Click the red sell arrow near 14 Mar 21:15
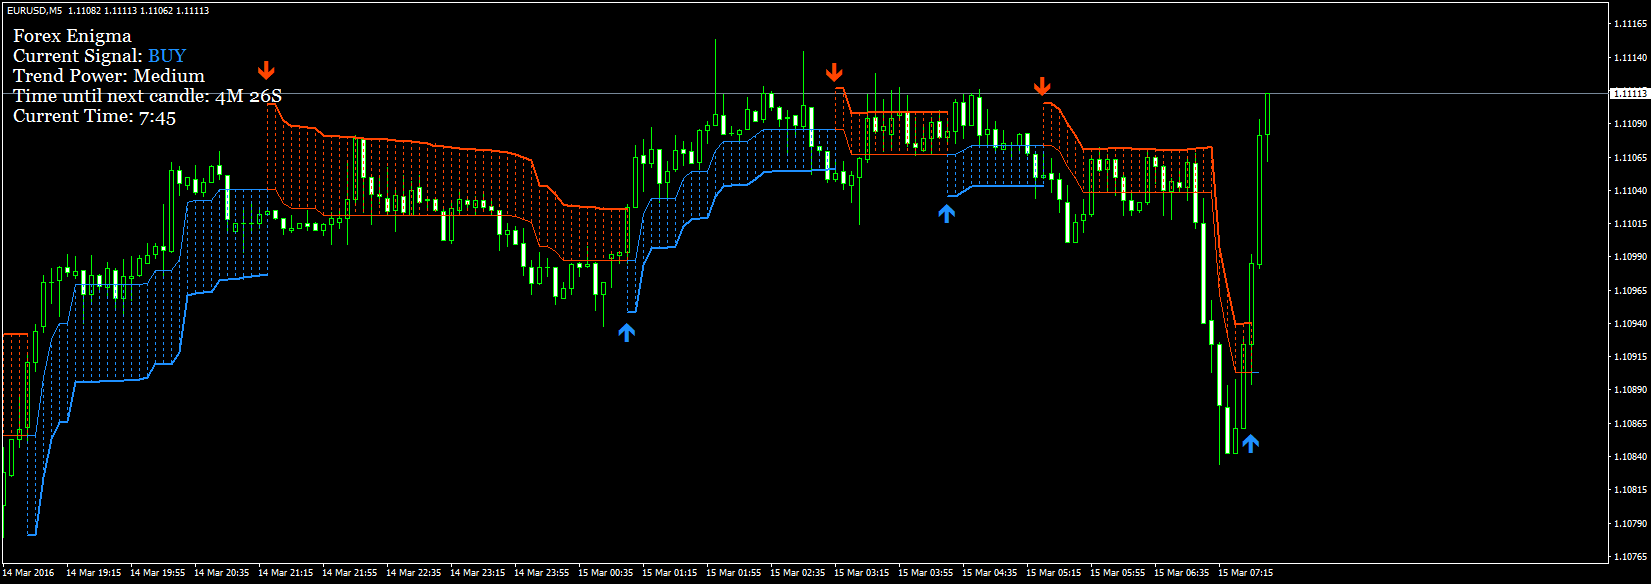The image size is (1651, 584). [x=266, y=70]
